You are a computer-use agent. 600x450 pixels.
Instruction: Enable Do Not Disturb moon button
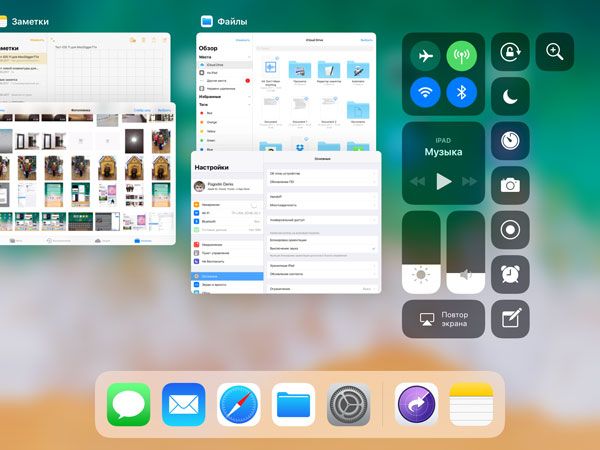tap(510, 96)
